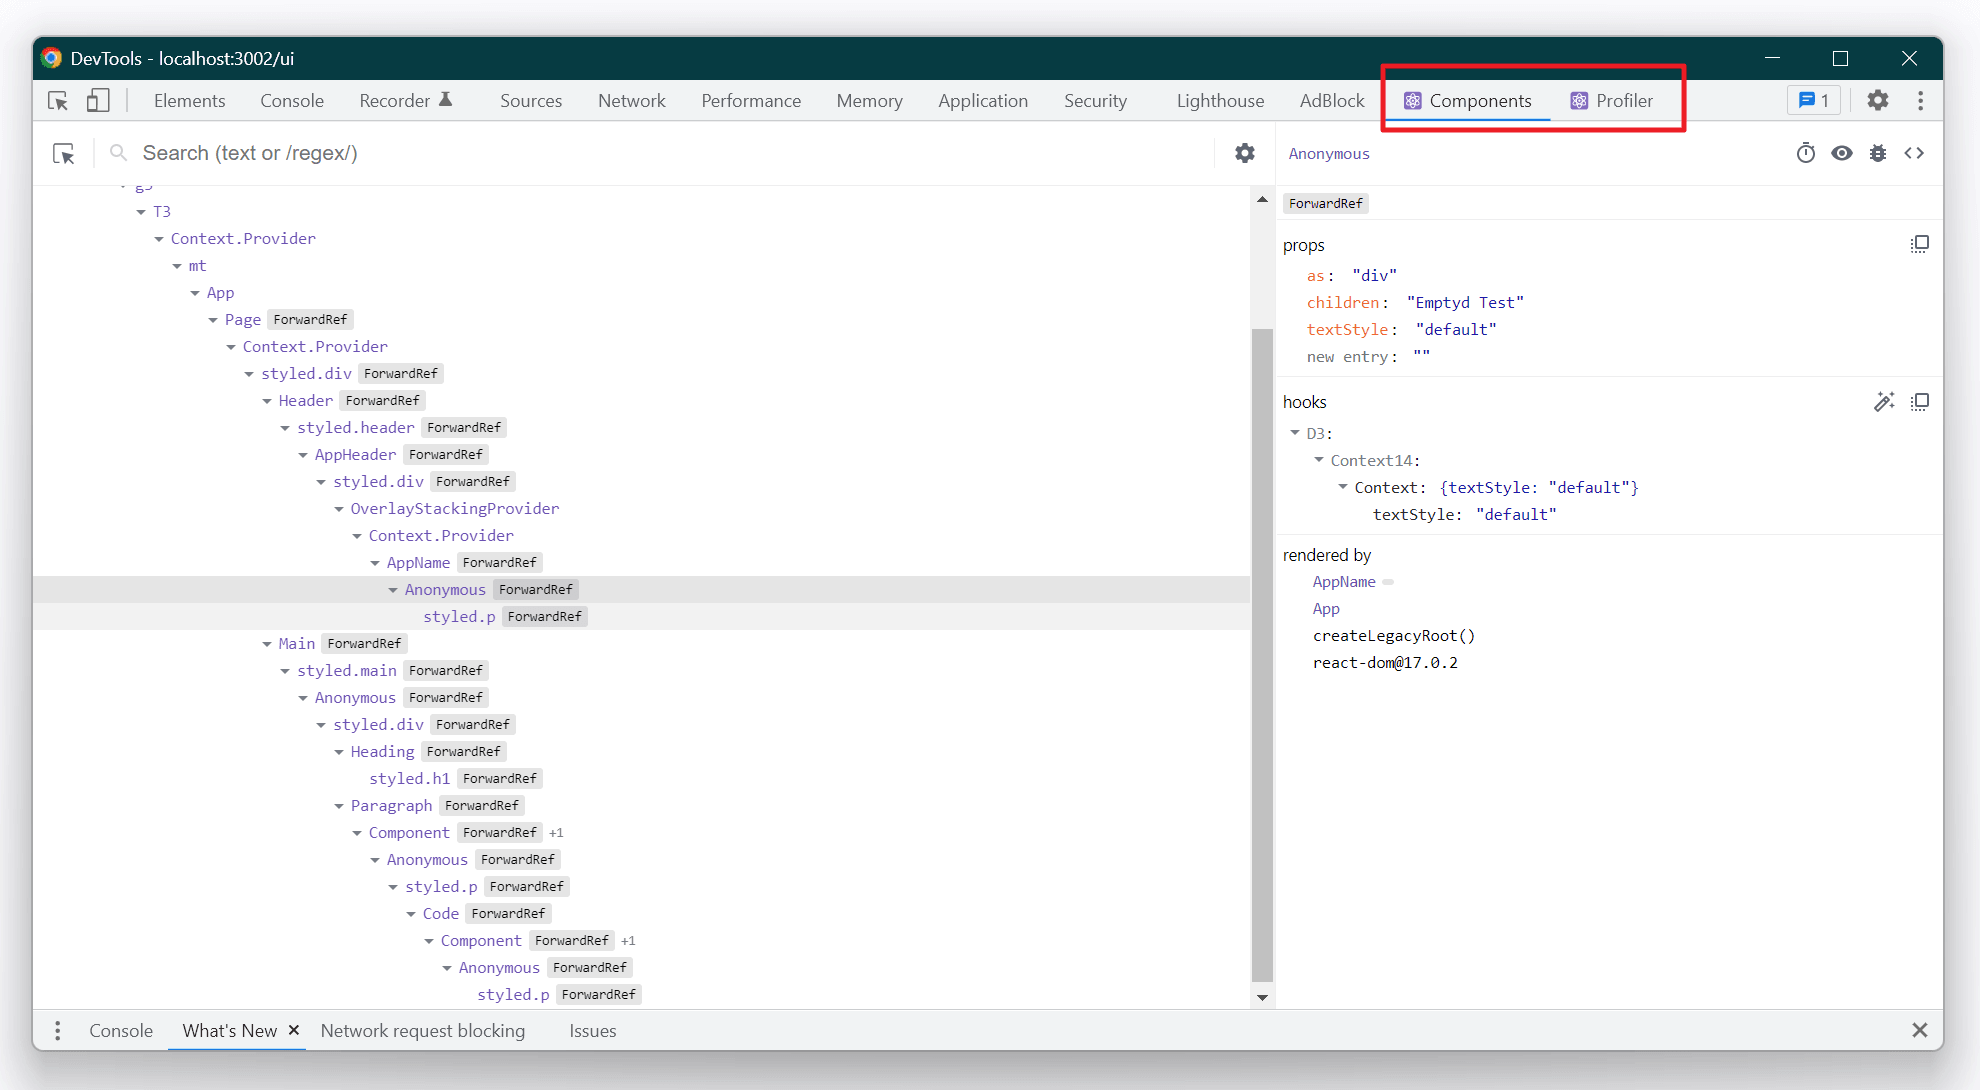Open the Issues drawer tab
Image resolution: width=1980 pixels, height=1090 pixels.
(593, 1031)
